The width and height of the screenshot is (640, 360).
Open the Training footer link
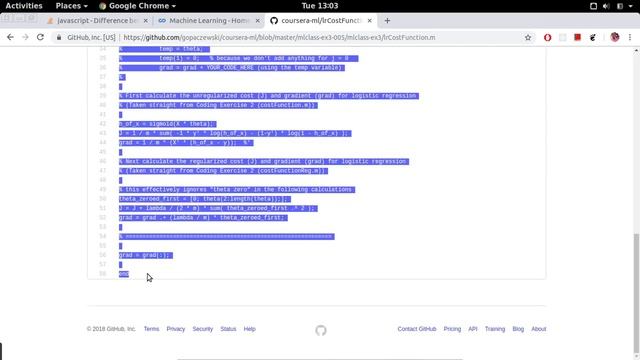point(495,329)
